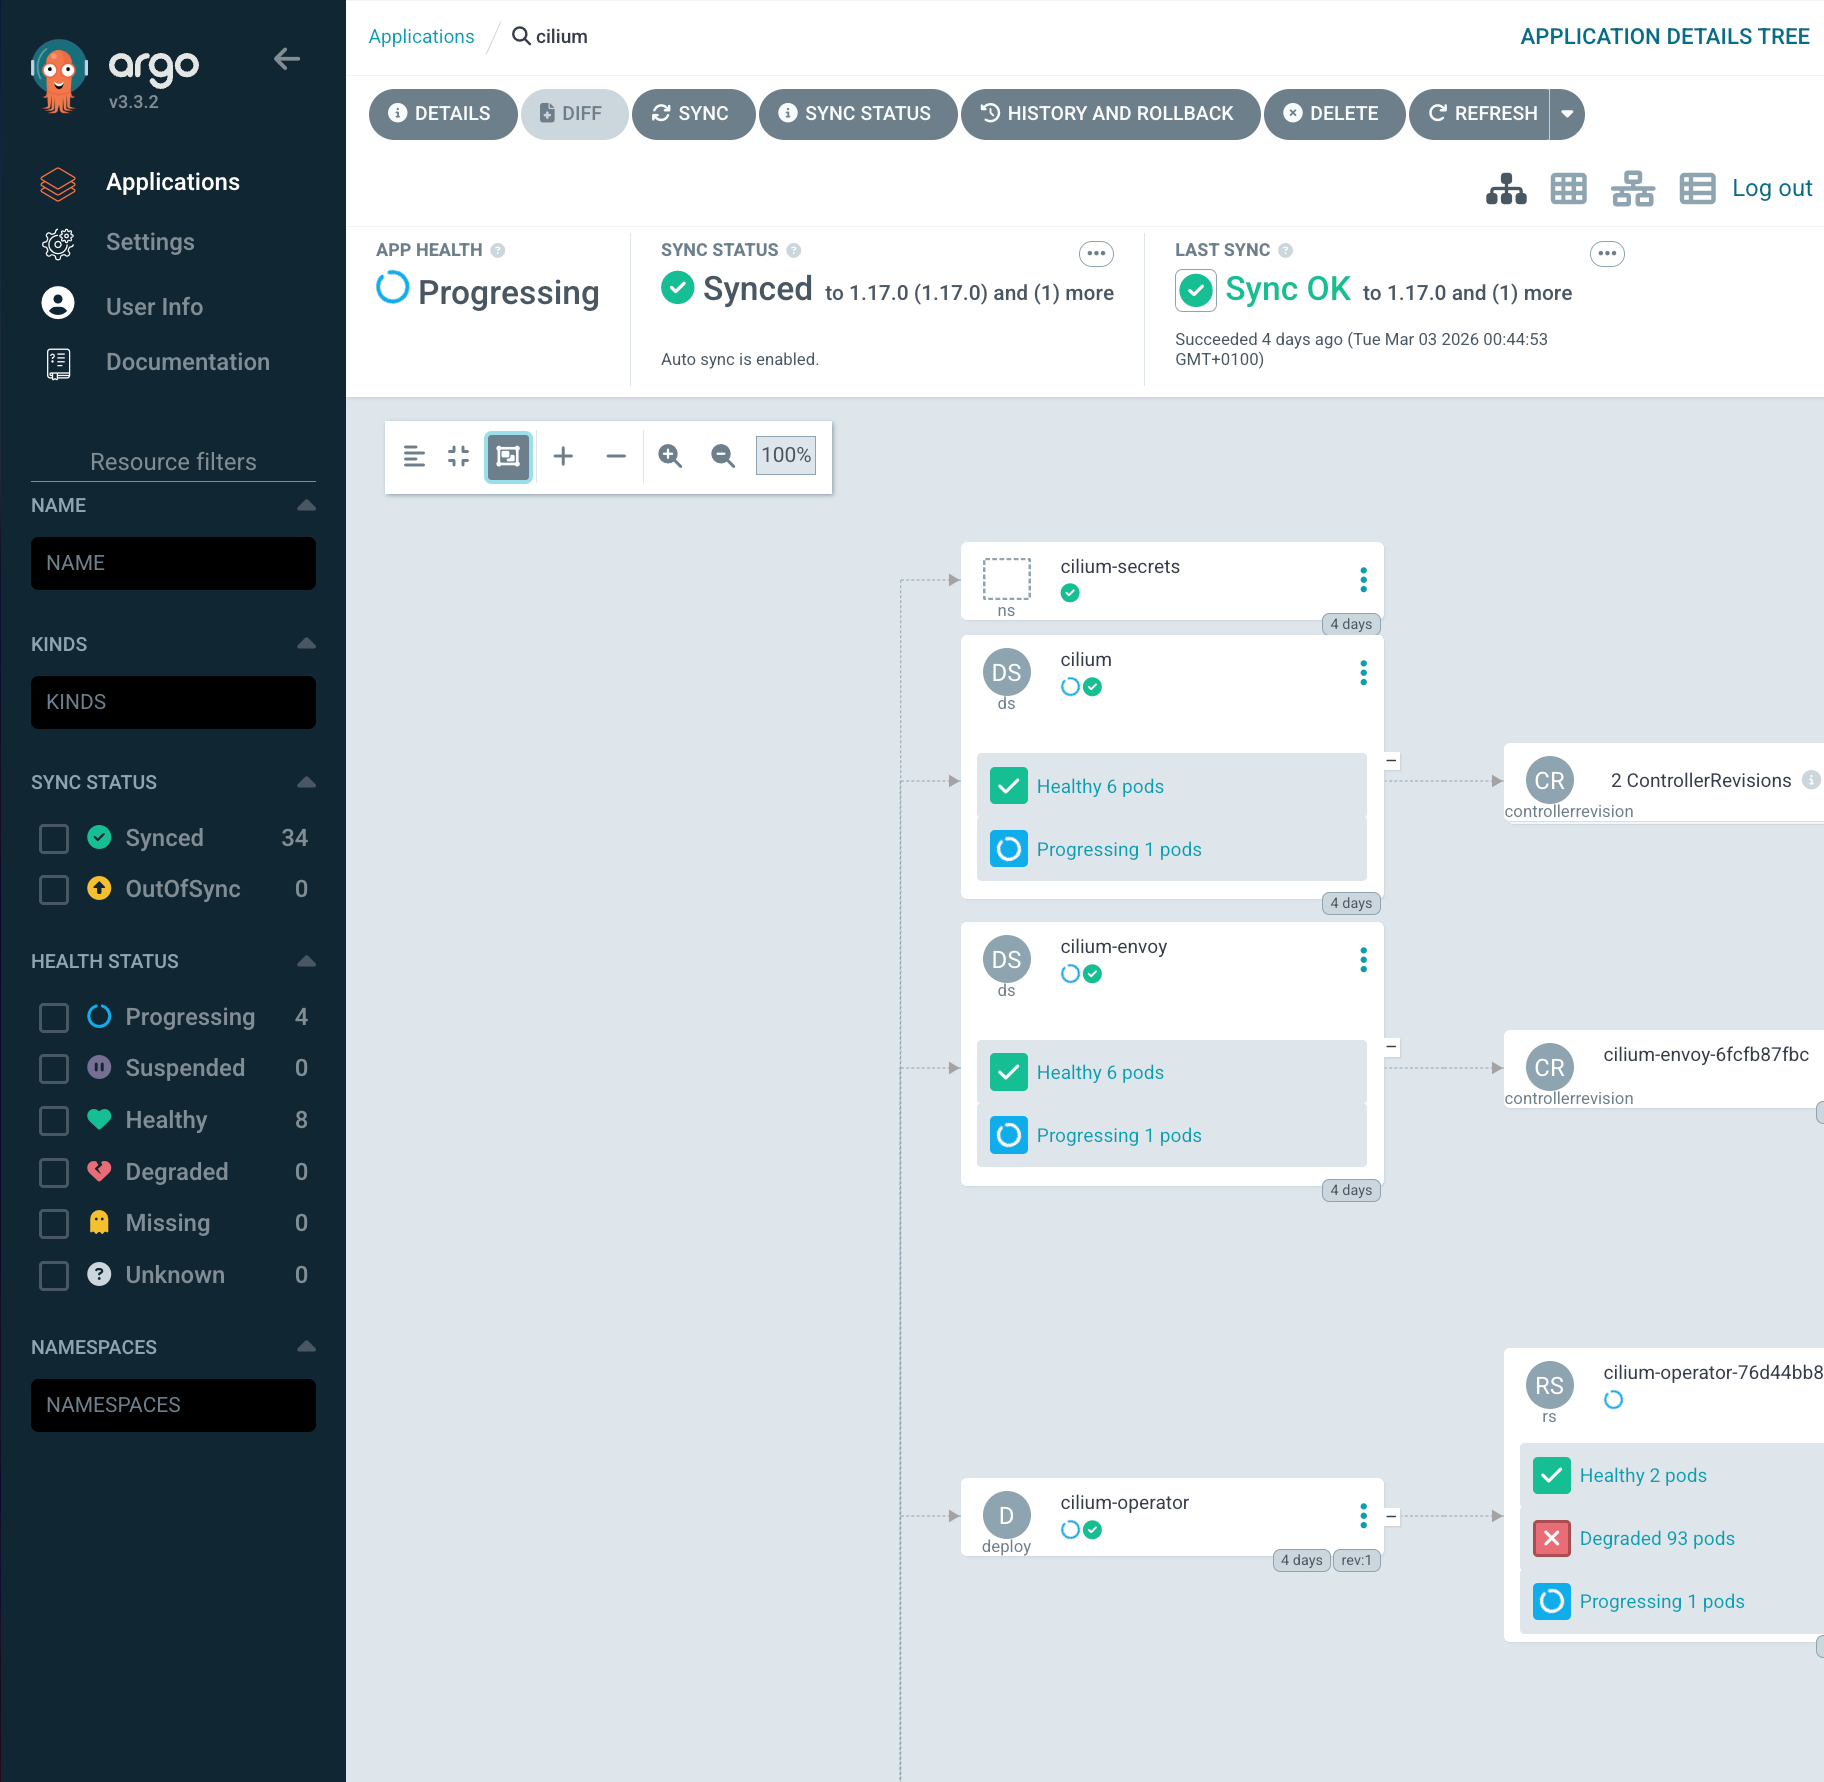Check the Synced sync status filter
Screen dimensions: 1824x1782
tap(54, 838)
